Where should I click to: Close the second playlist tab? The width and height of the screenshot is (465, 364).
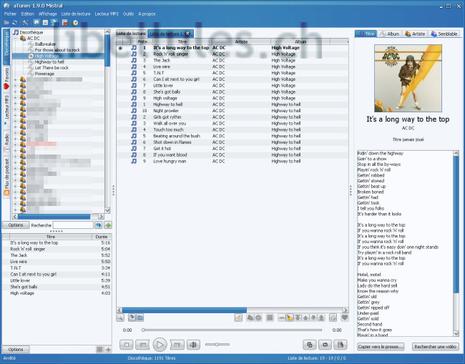click(x=188, y=34)
